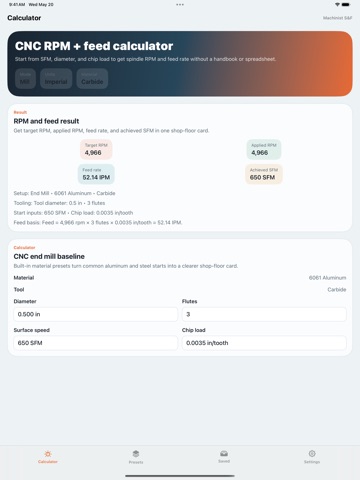The image size is (360, 480).
Task: Open the 6061 Aluminum material picker
Action: coord(327,278)
